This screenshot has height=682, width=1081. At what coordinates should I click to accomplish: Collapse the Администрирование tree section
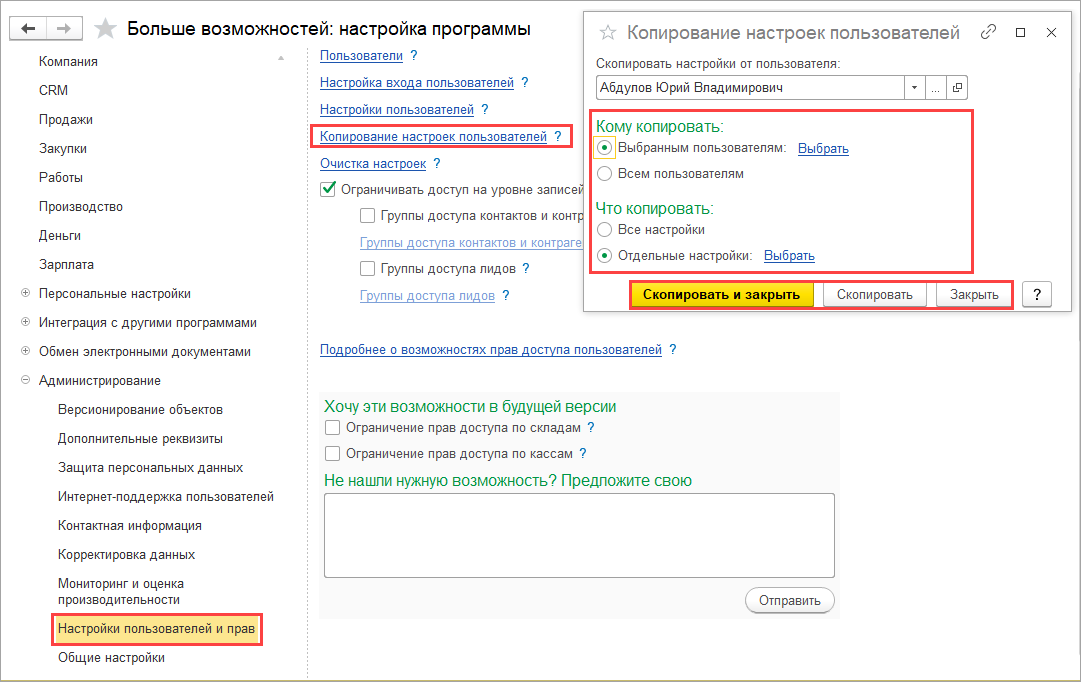click(x=25, y=381)
